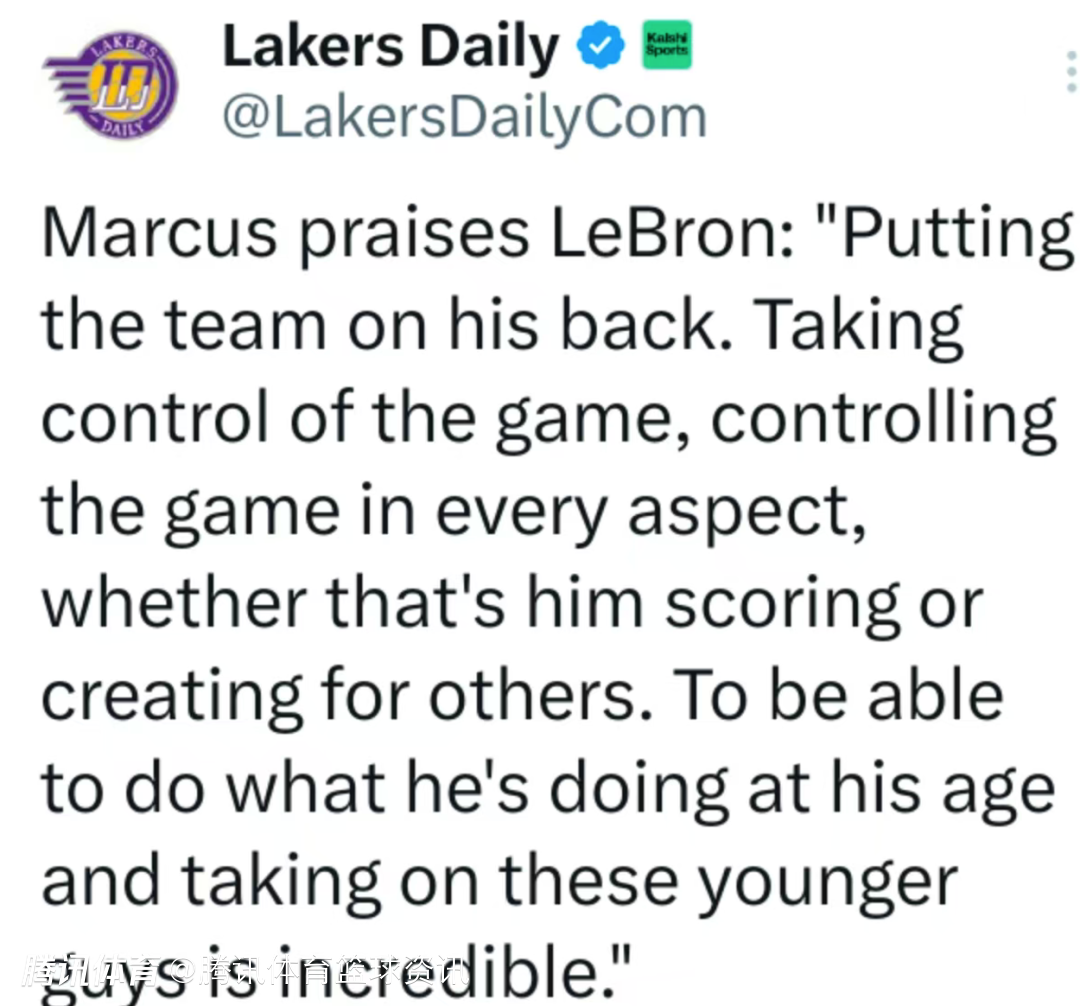Click the words "To be able"
This screenshot has width=1080, height=1006.
pyautogui.click(x=833, y=697)
